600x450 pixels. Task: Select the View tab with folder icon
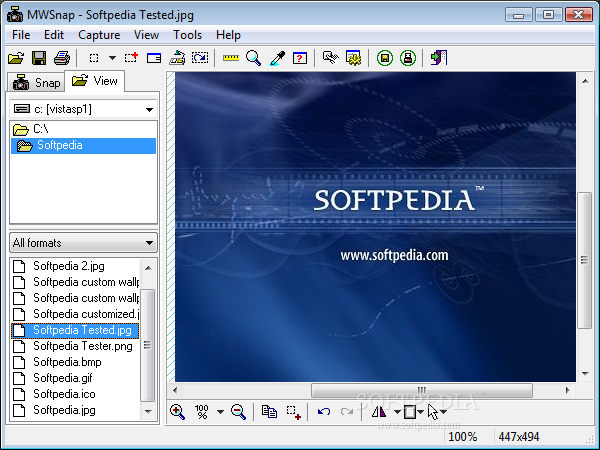[95, 81]
